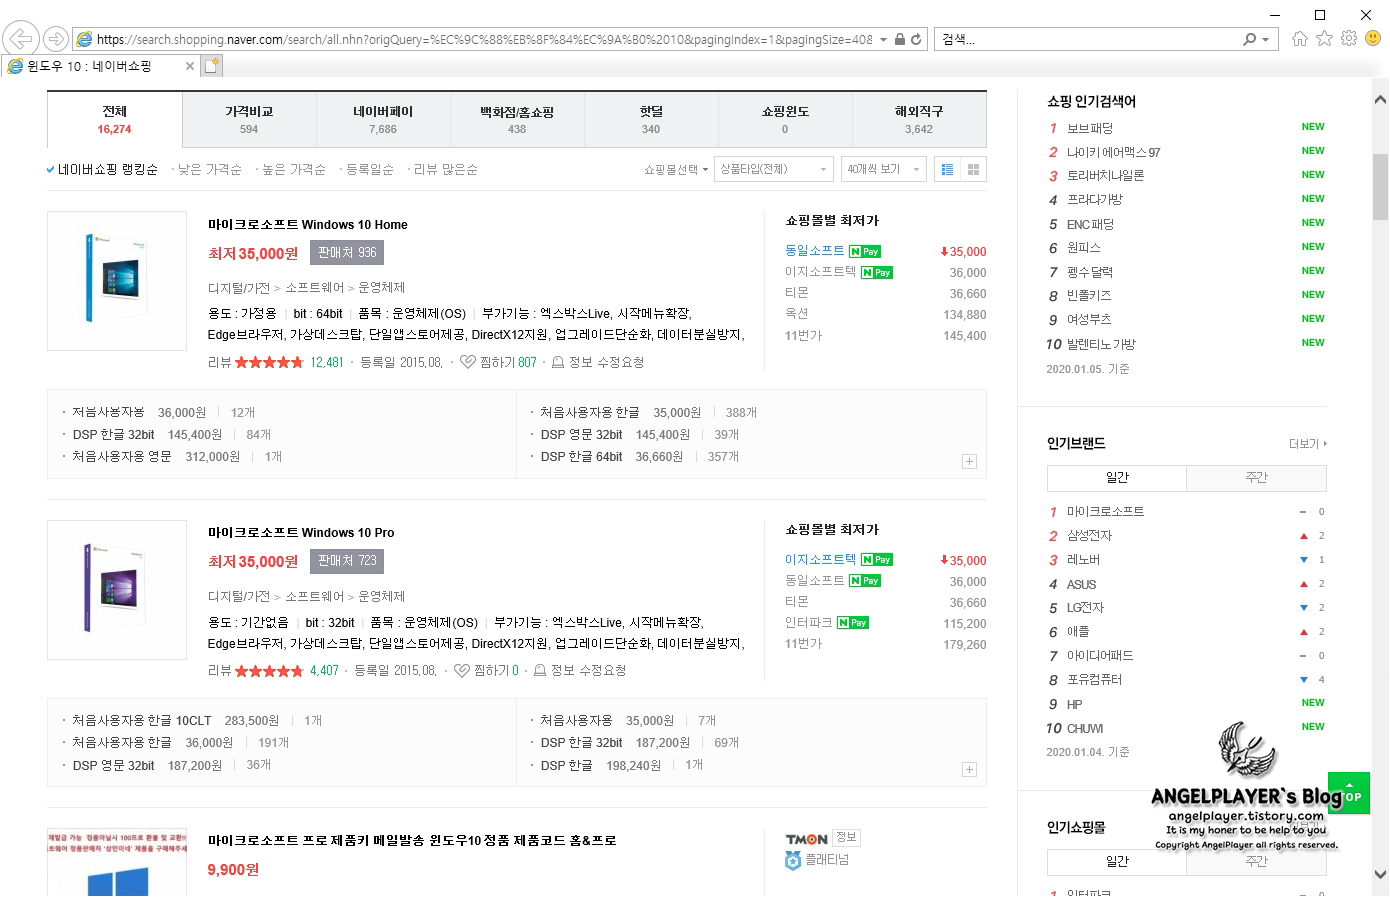
Task: Sort by 낮은 가격순
Action: pyautogui.click(x=207, y=169)
